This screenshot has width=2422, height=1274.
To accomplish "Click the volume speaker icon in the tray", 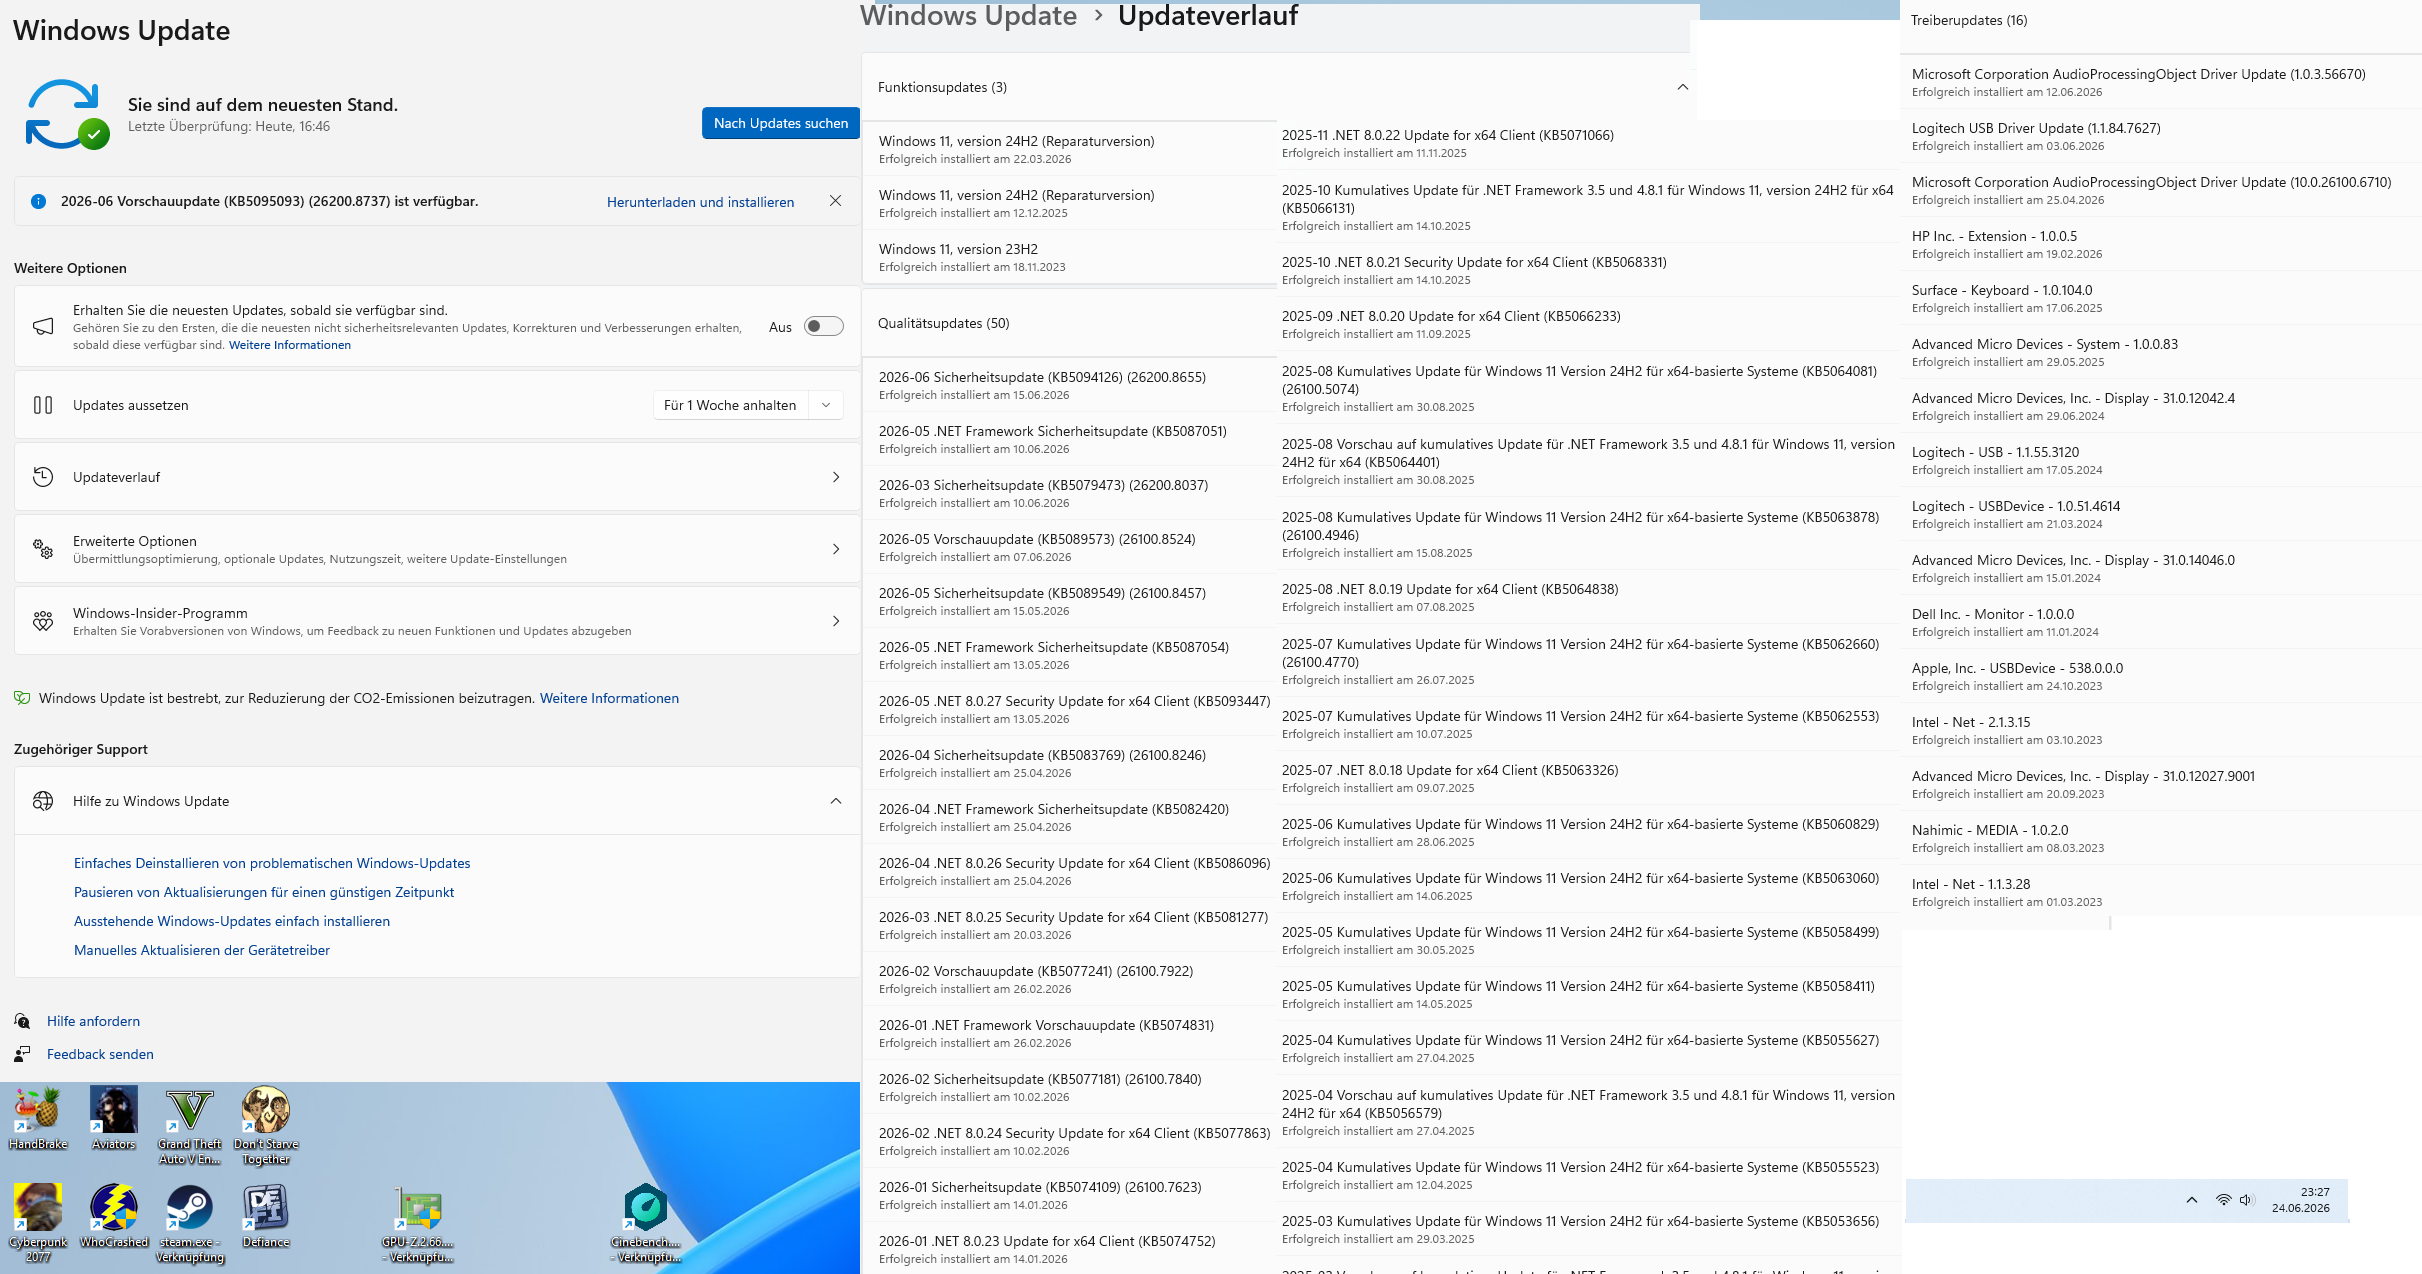I will (2247, 1200).
